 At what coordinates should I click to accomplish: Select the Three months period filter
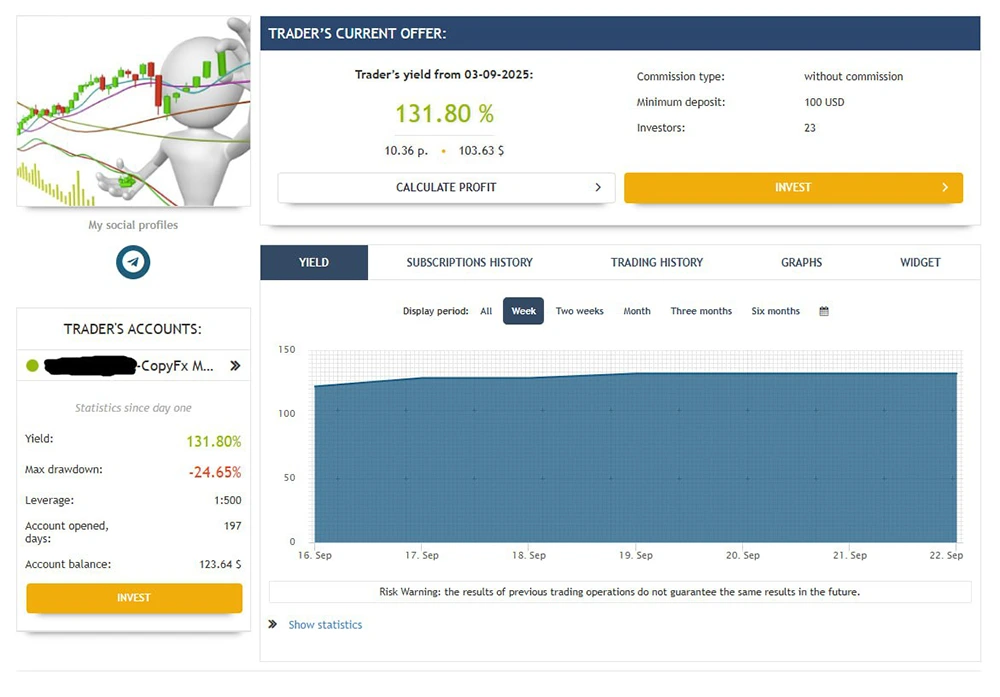701,311
